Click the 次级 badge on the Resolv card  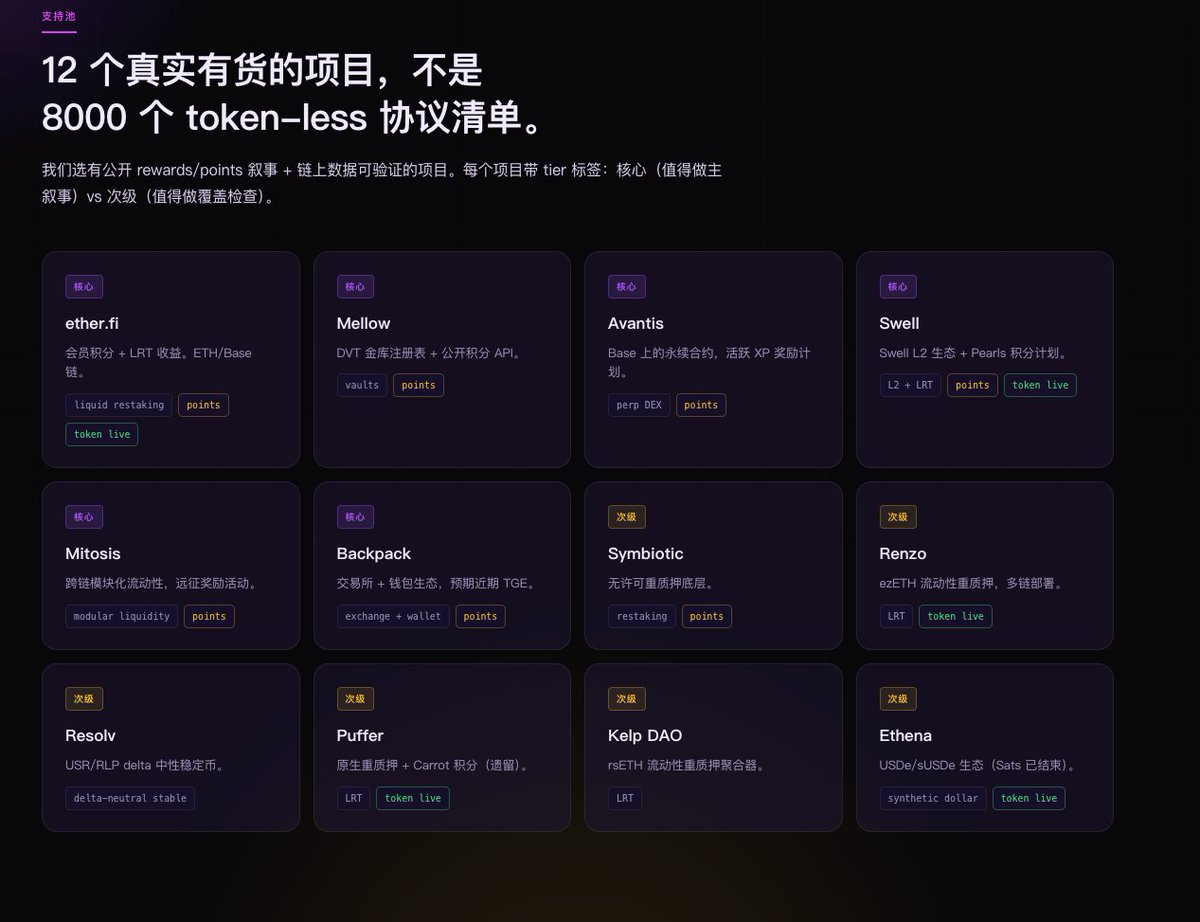coord(84,699)
